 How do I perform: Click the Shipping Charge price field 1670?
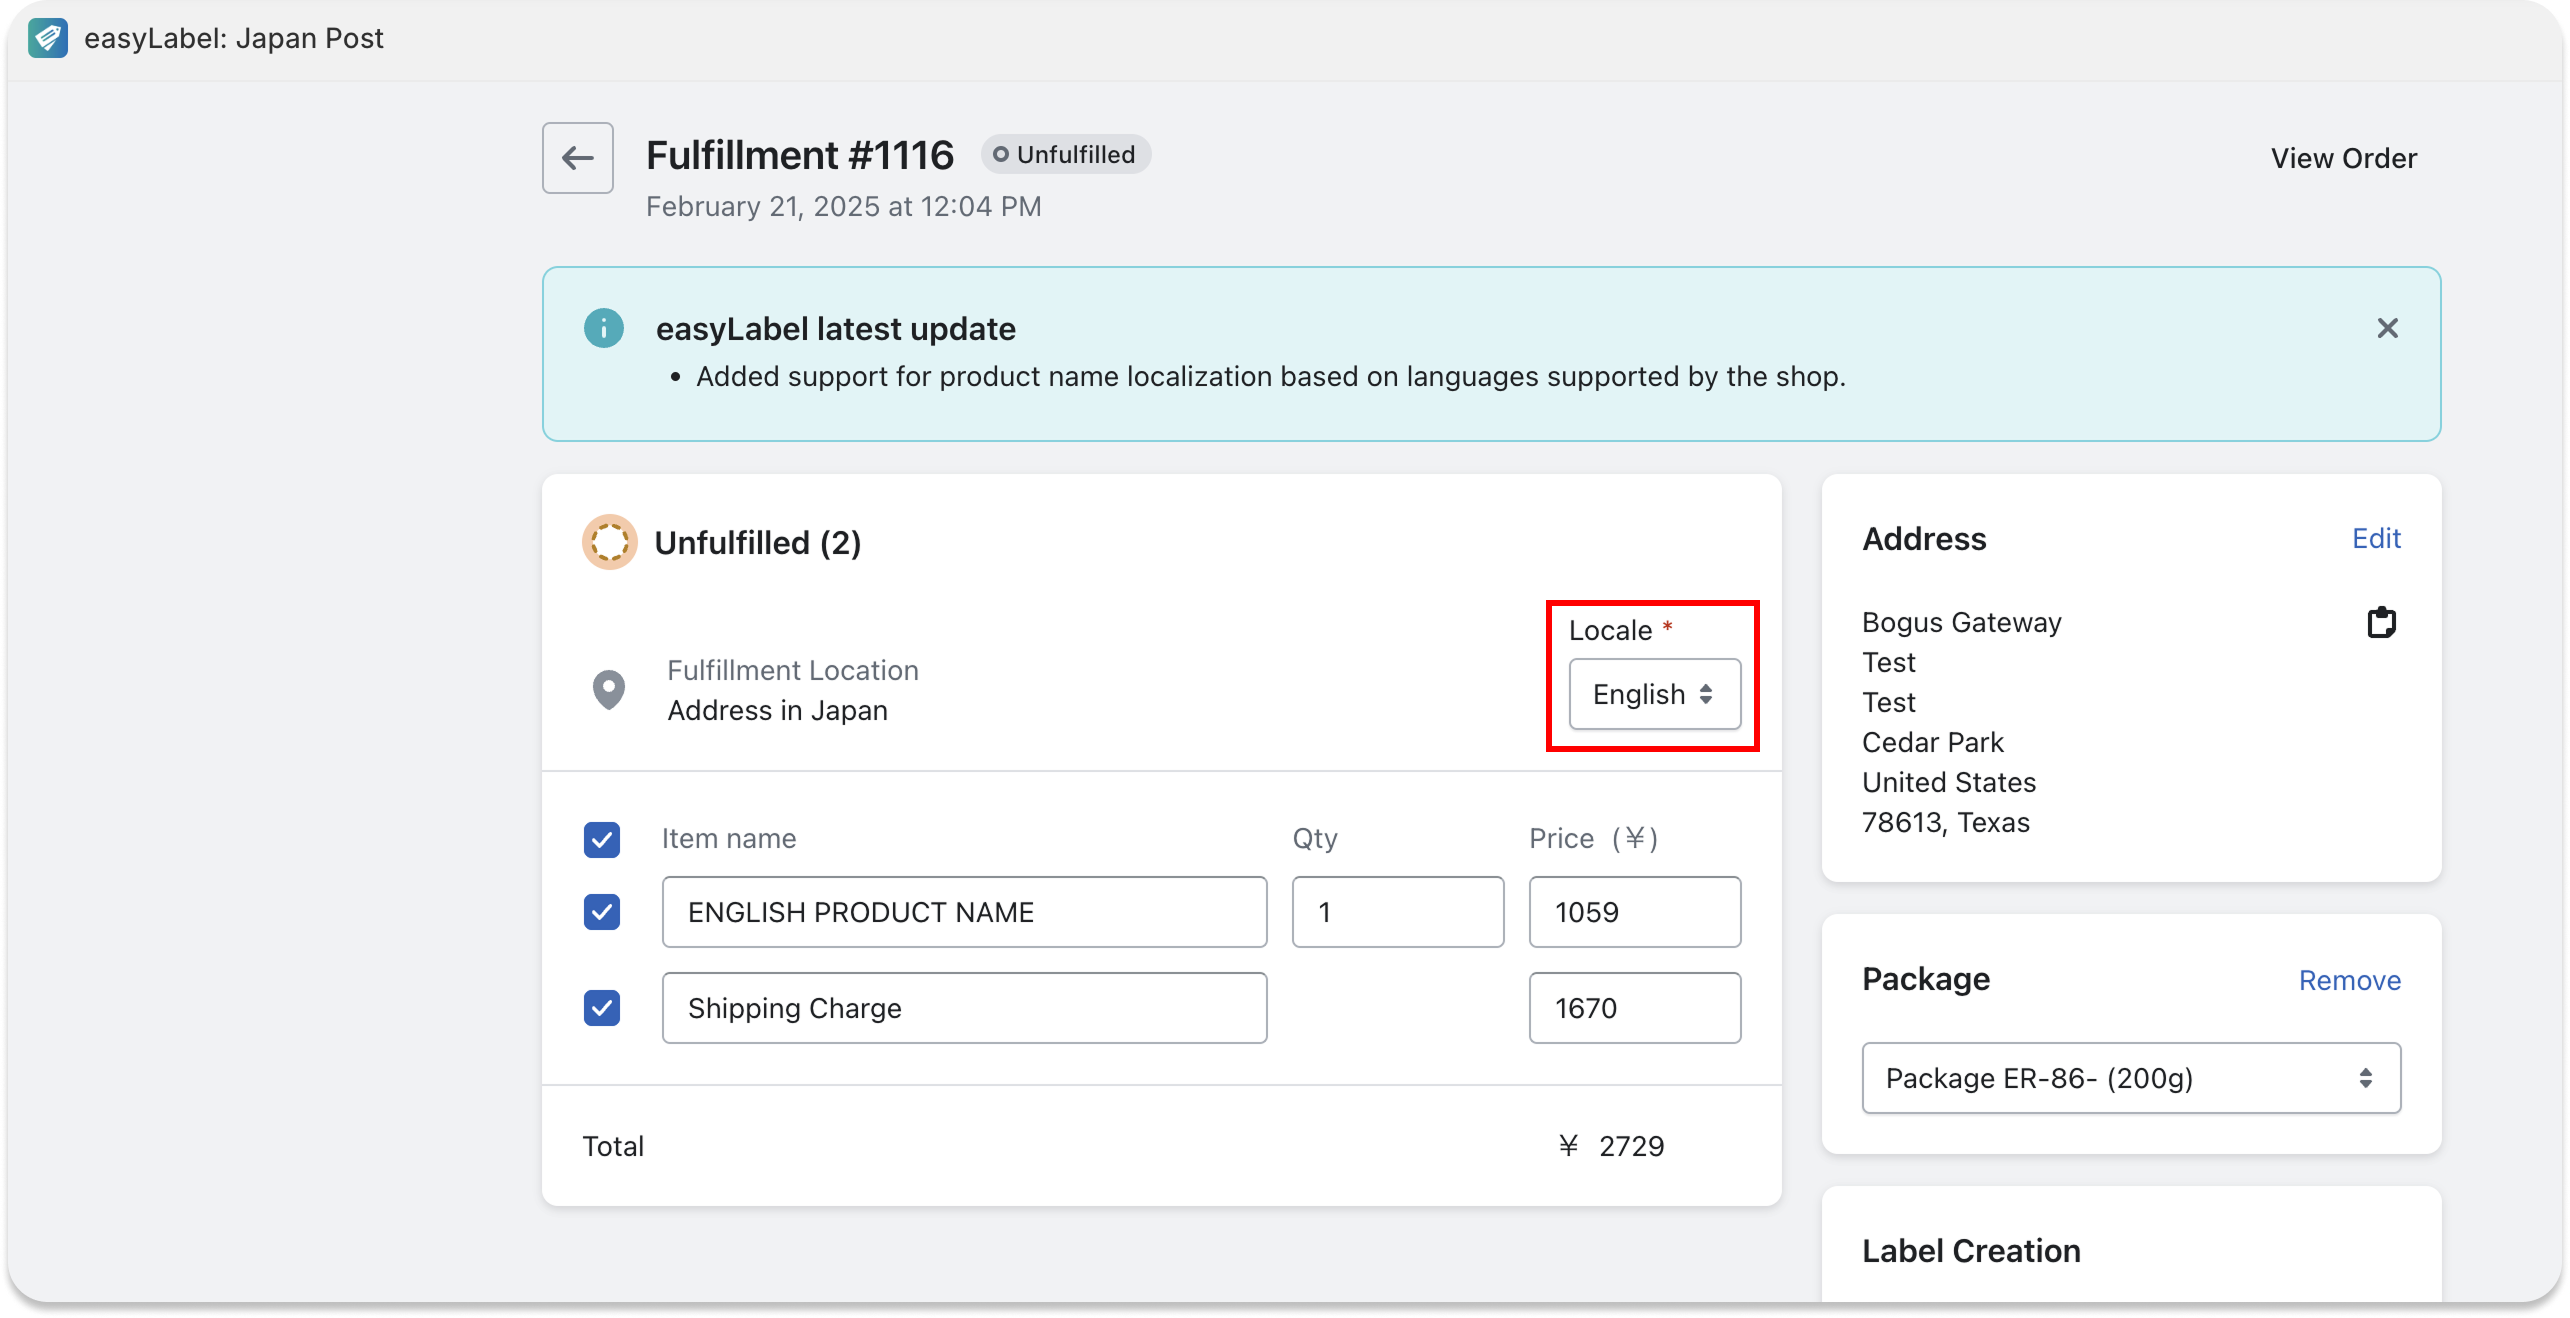click(1634, 1007)
